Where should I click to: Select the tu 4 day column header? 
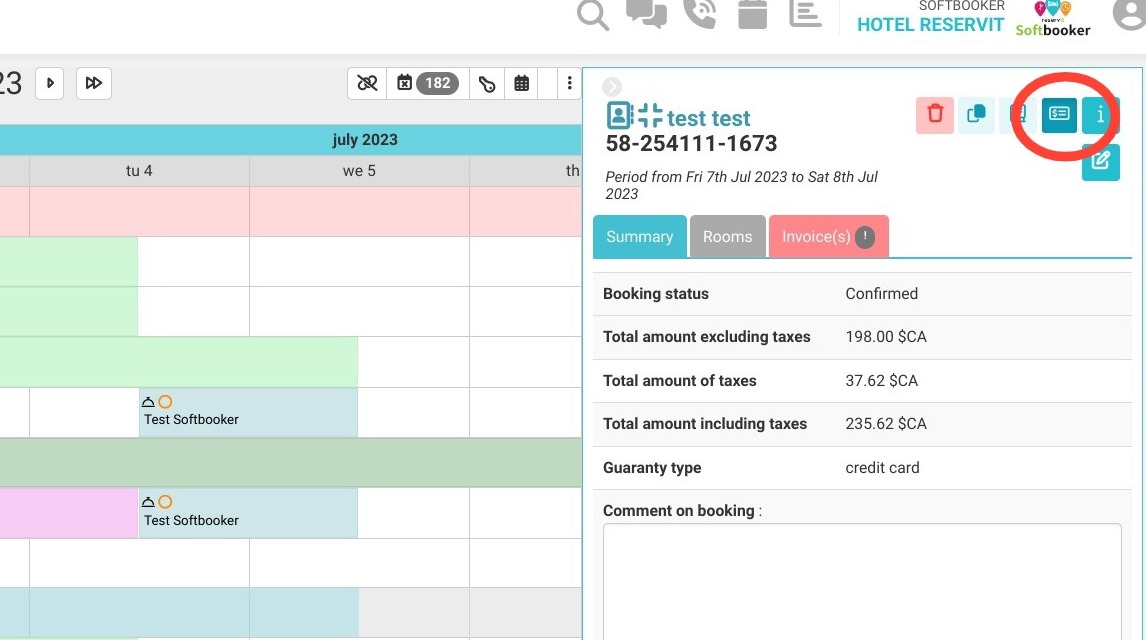[139, 171]
